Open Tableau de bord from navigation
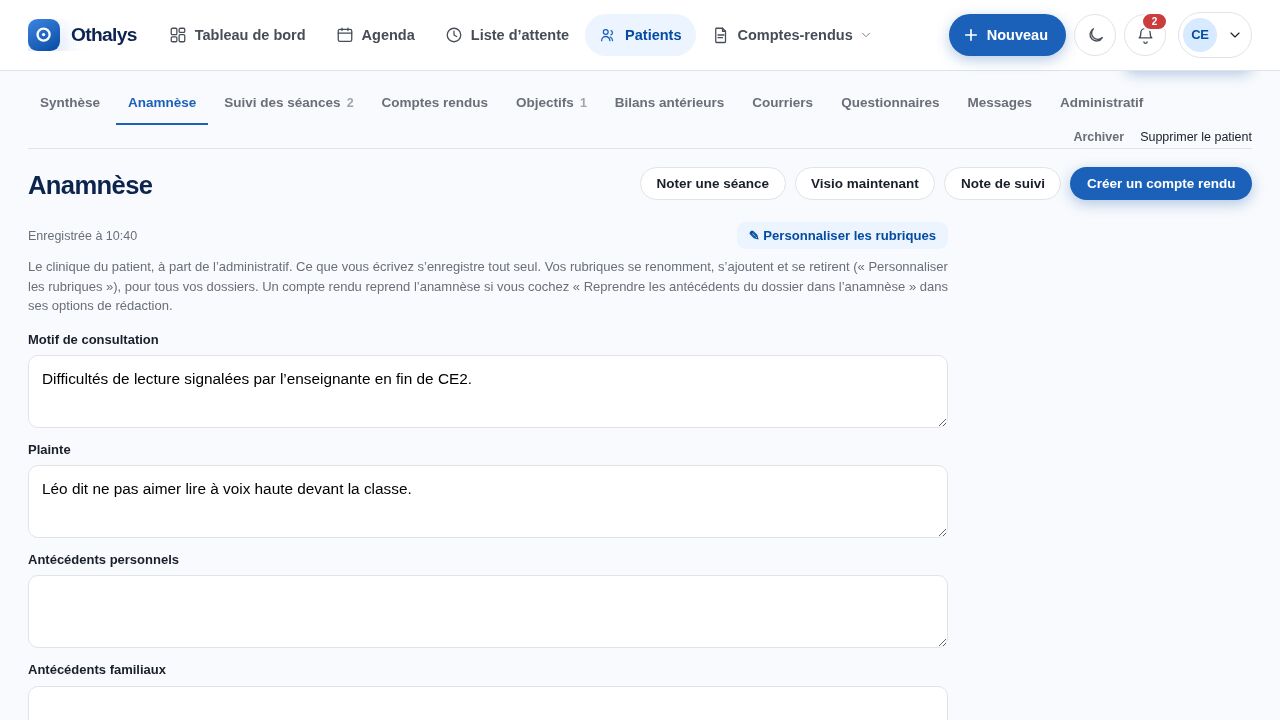The image size is (1280, 720). (x=238, y=35)
